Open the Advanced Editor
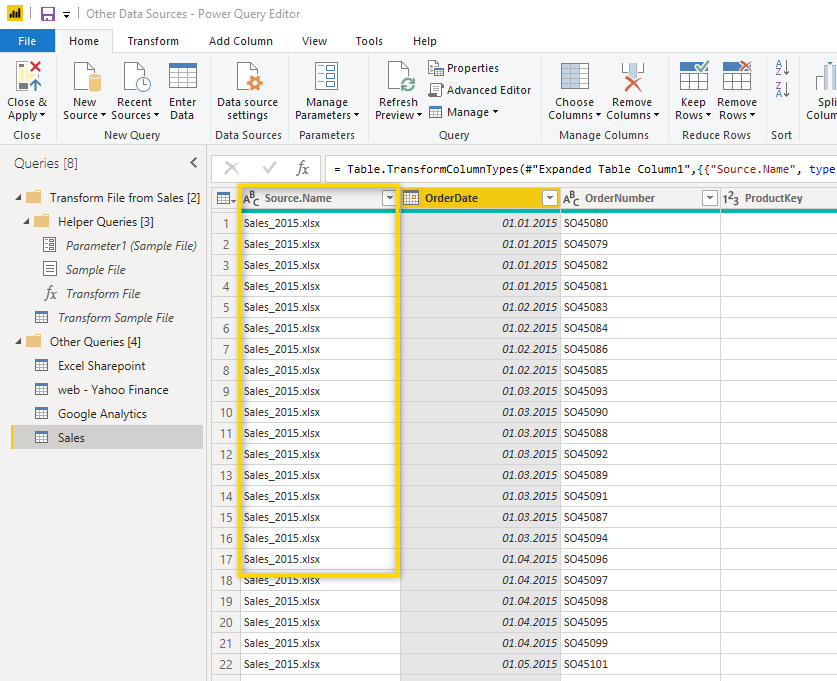 point(479,90)
